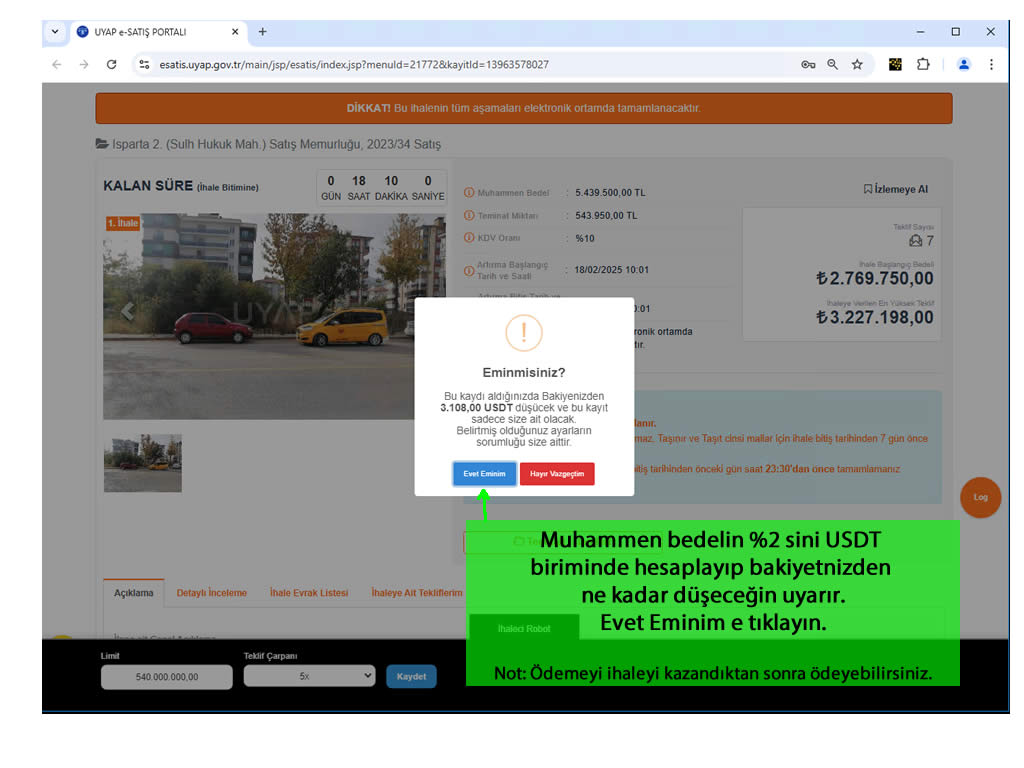1024x768 pixels.
Task: Close the UYAP e-SATIŞ PORTALI tab
Action: (235, 31)
